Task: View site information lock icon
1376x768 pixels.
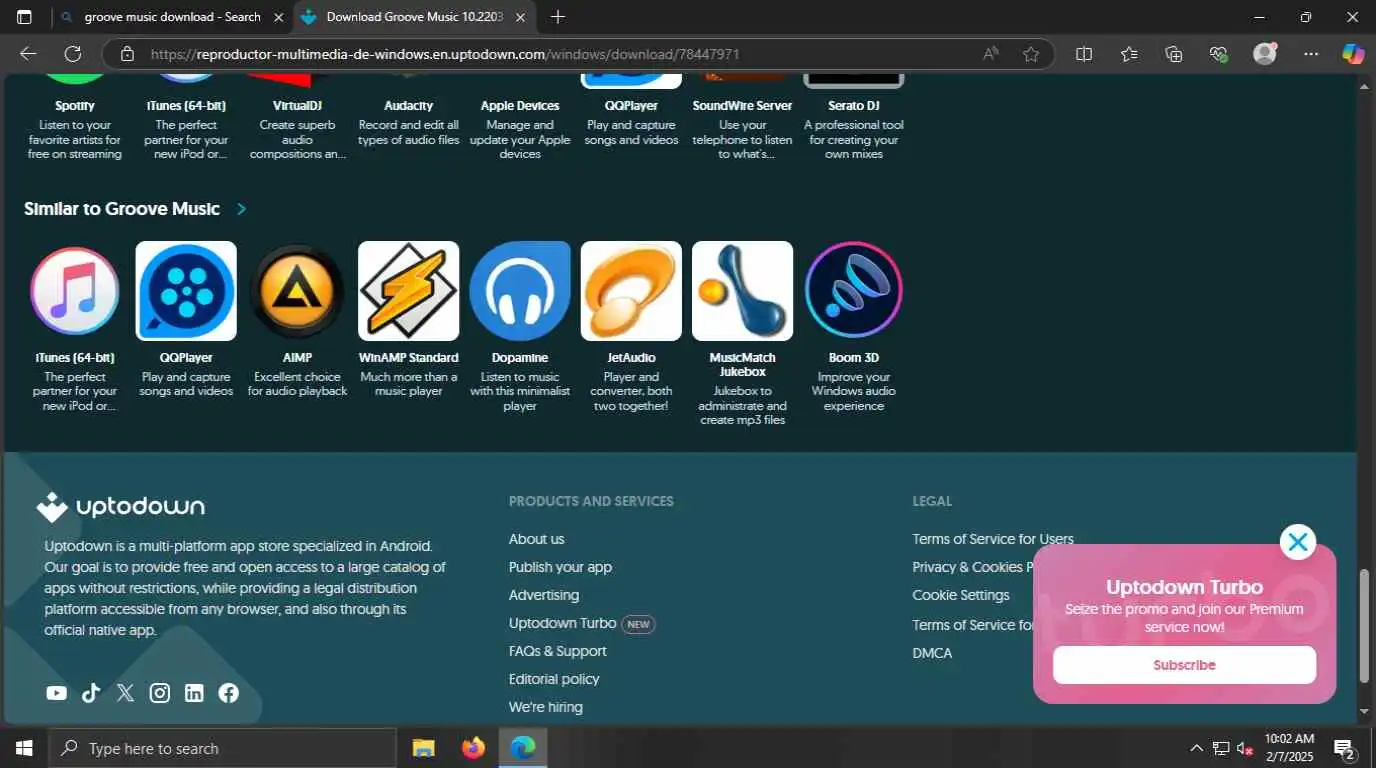Action: coord(127,54)
